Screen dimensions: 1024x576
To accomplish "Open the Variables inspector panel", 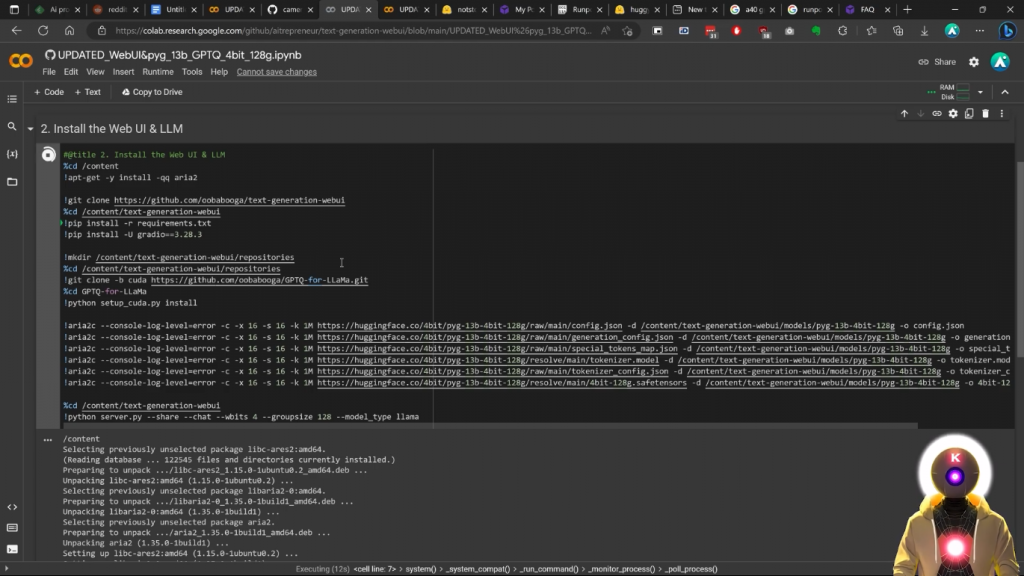I will (12, 154).
